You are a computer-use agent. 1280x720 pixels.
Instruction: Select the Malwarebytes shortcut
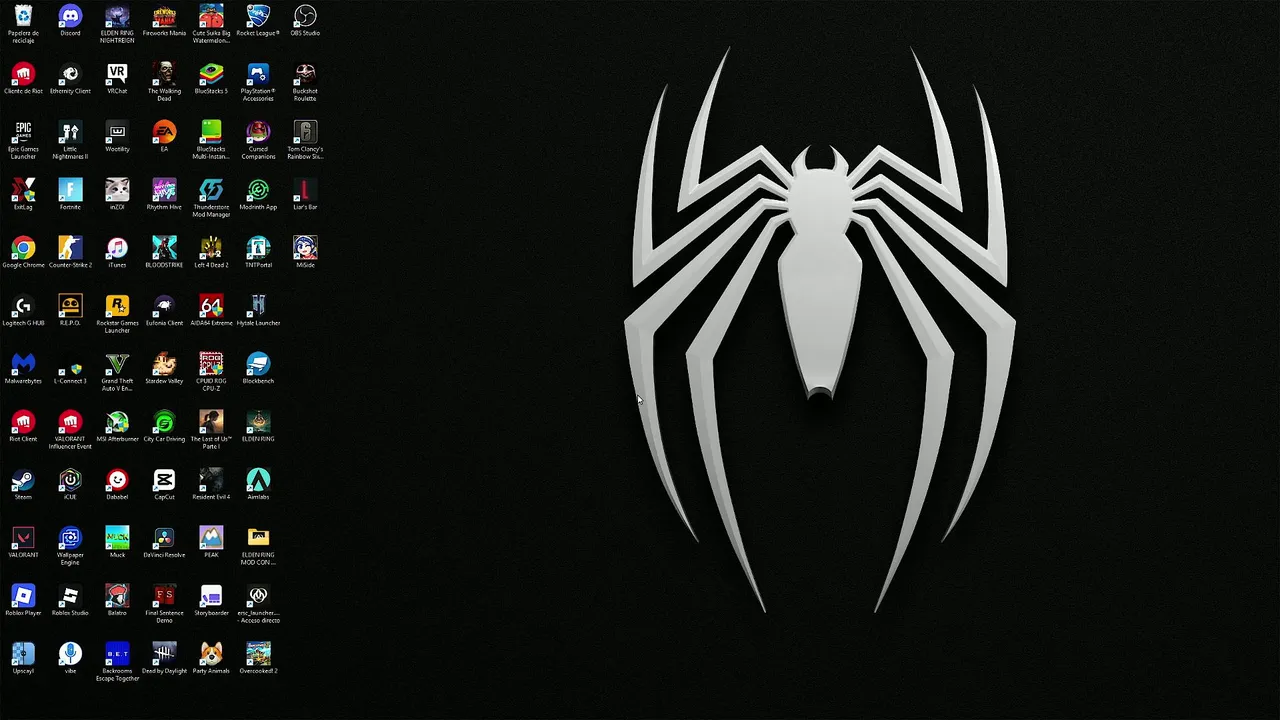click(23, 365)
